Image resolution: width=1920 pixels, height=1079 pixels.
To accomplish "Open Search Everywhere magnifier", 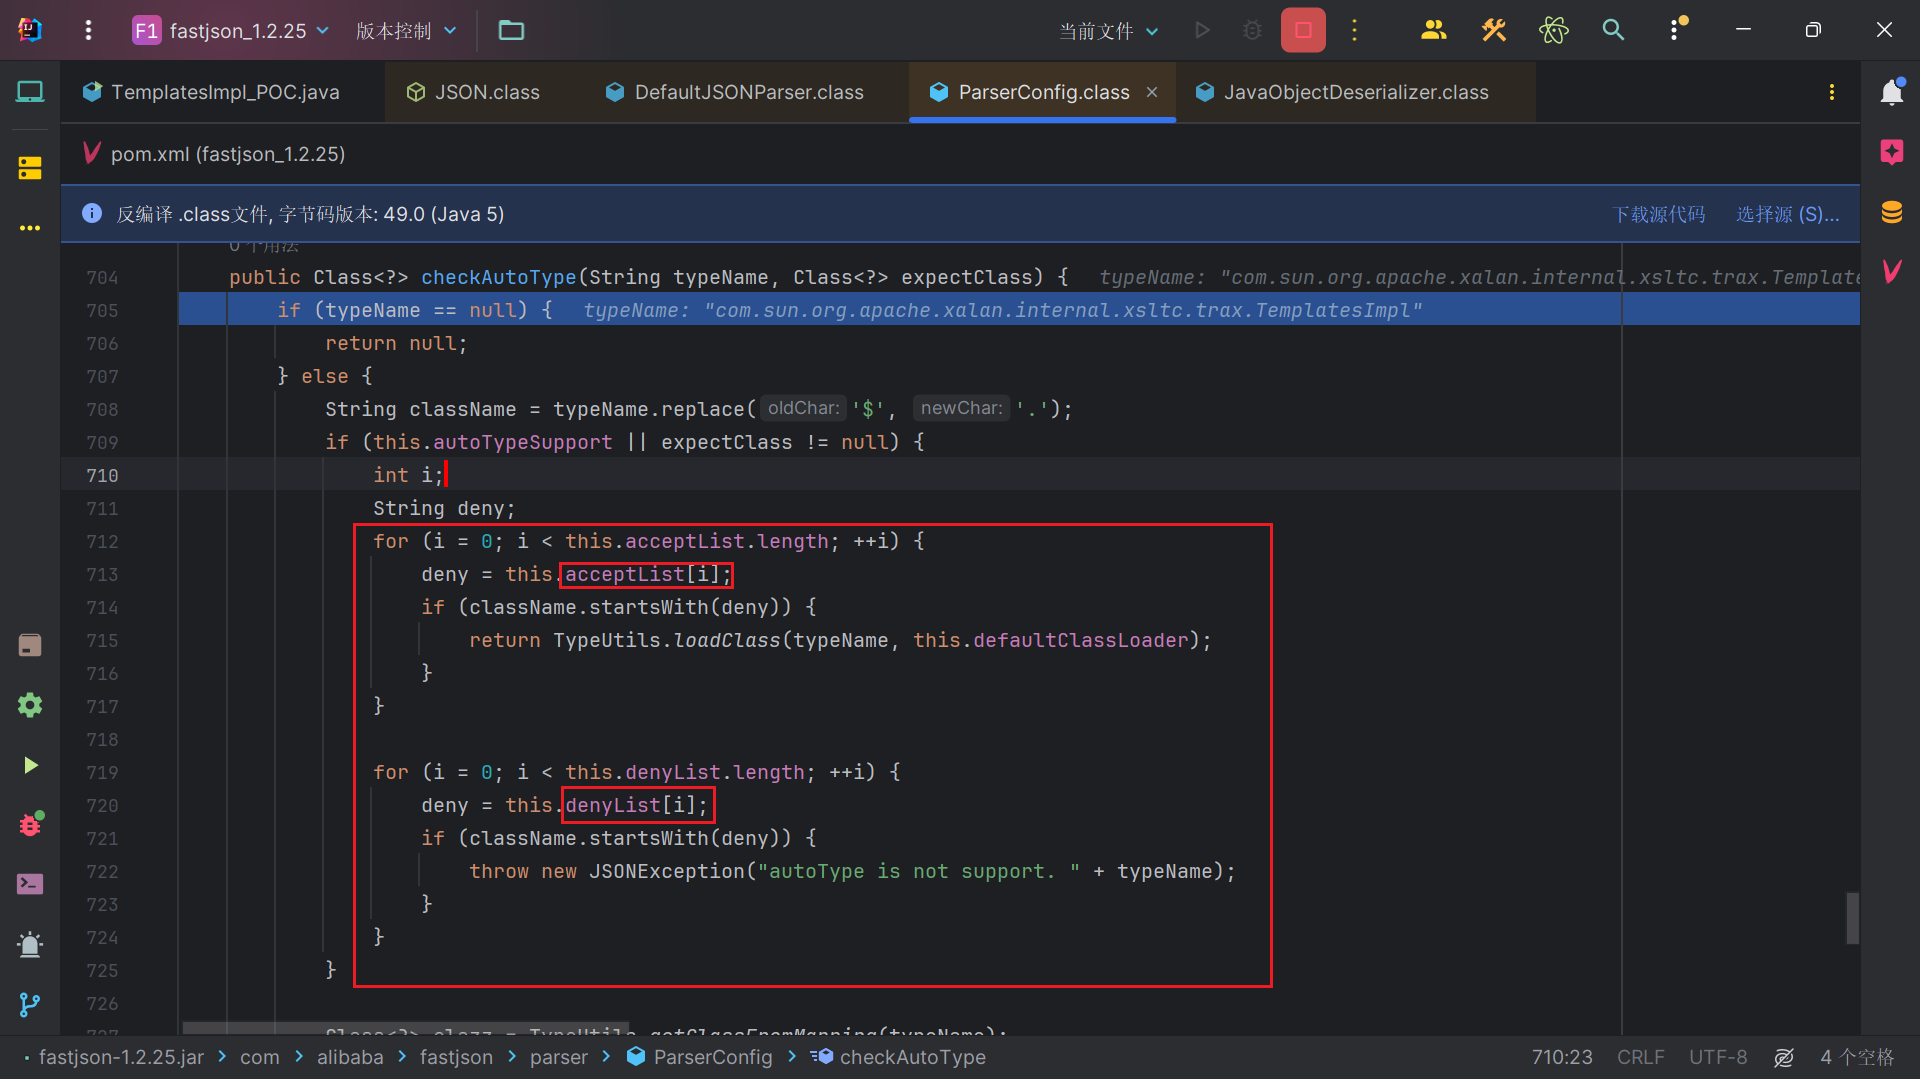I will pyautogui.click(x=1613, y=30).
